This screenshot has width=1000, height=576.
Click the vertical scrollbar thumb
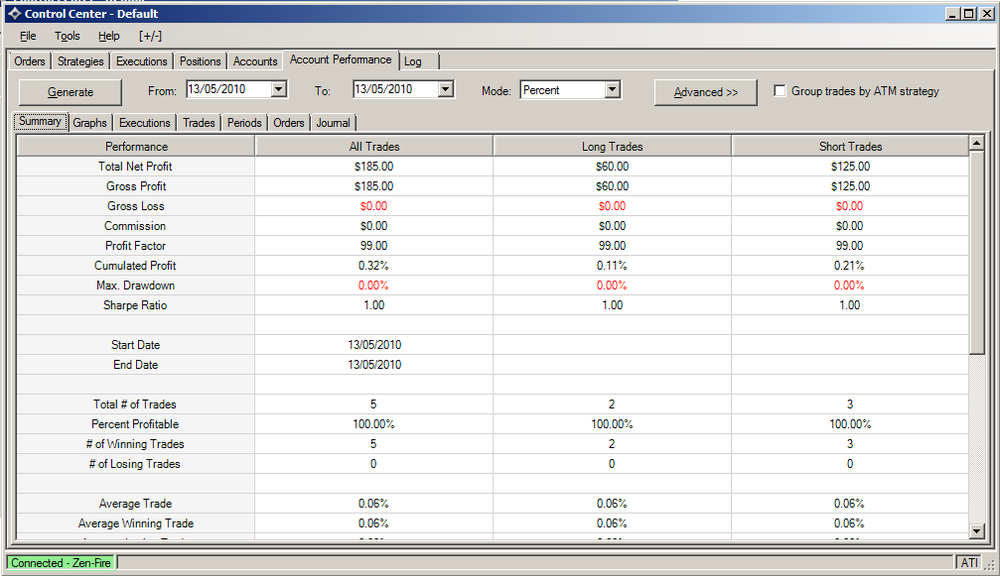[x=976, y=253]
